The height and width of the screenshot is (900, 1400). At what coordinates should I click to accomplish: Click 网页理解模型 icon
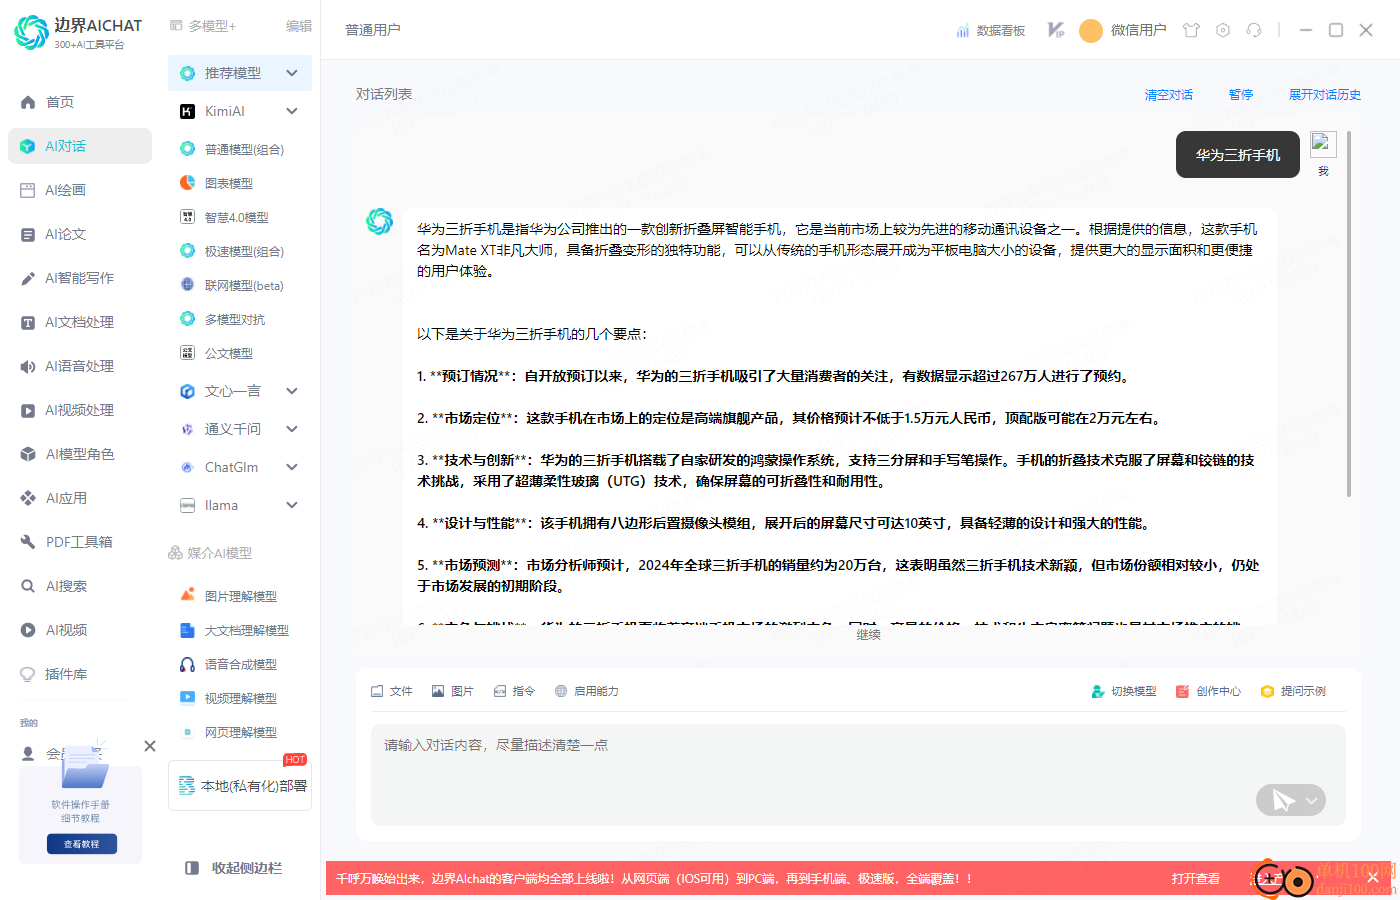187,732
